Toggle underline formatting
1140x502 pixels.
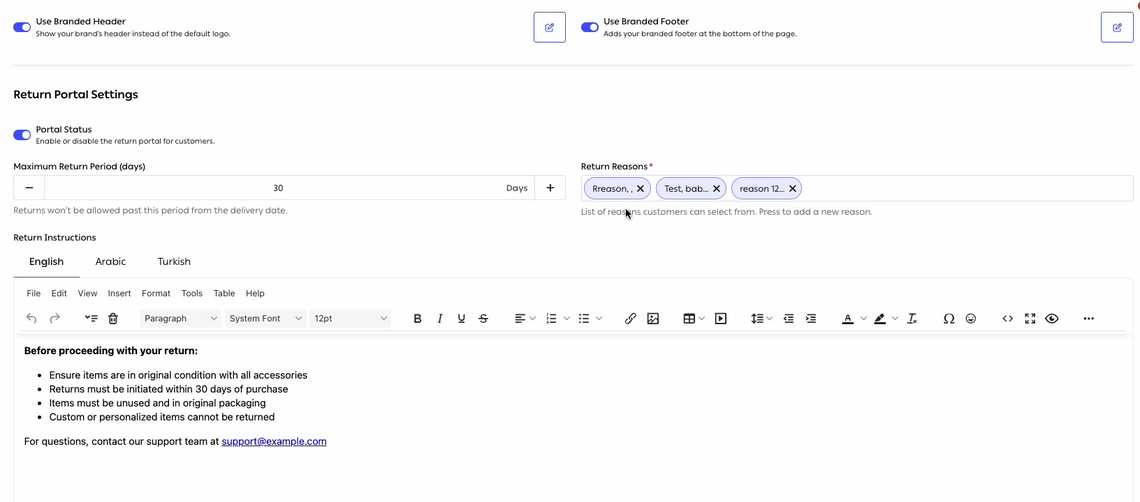461,319
